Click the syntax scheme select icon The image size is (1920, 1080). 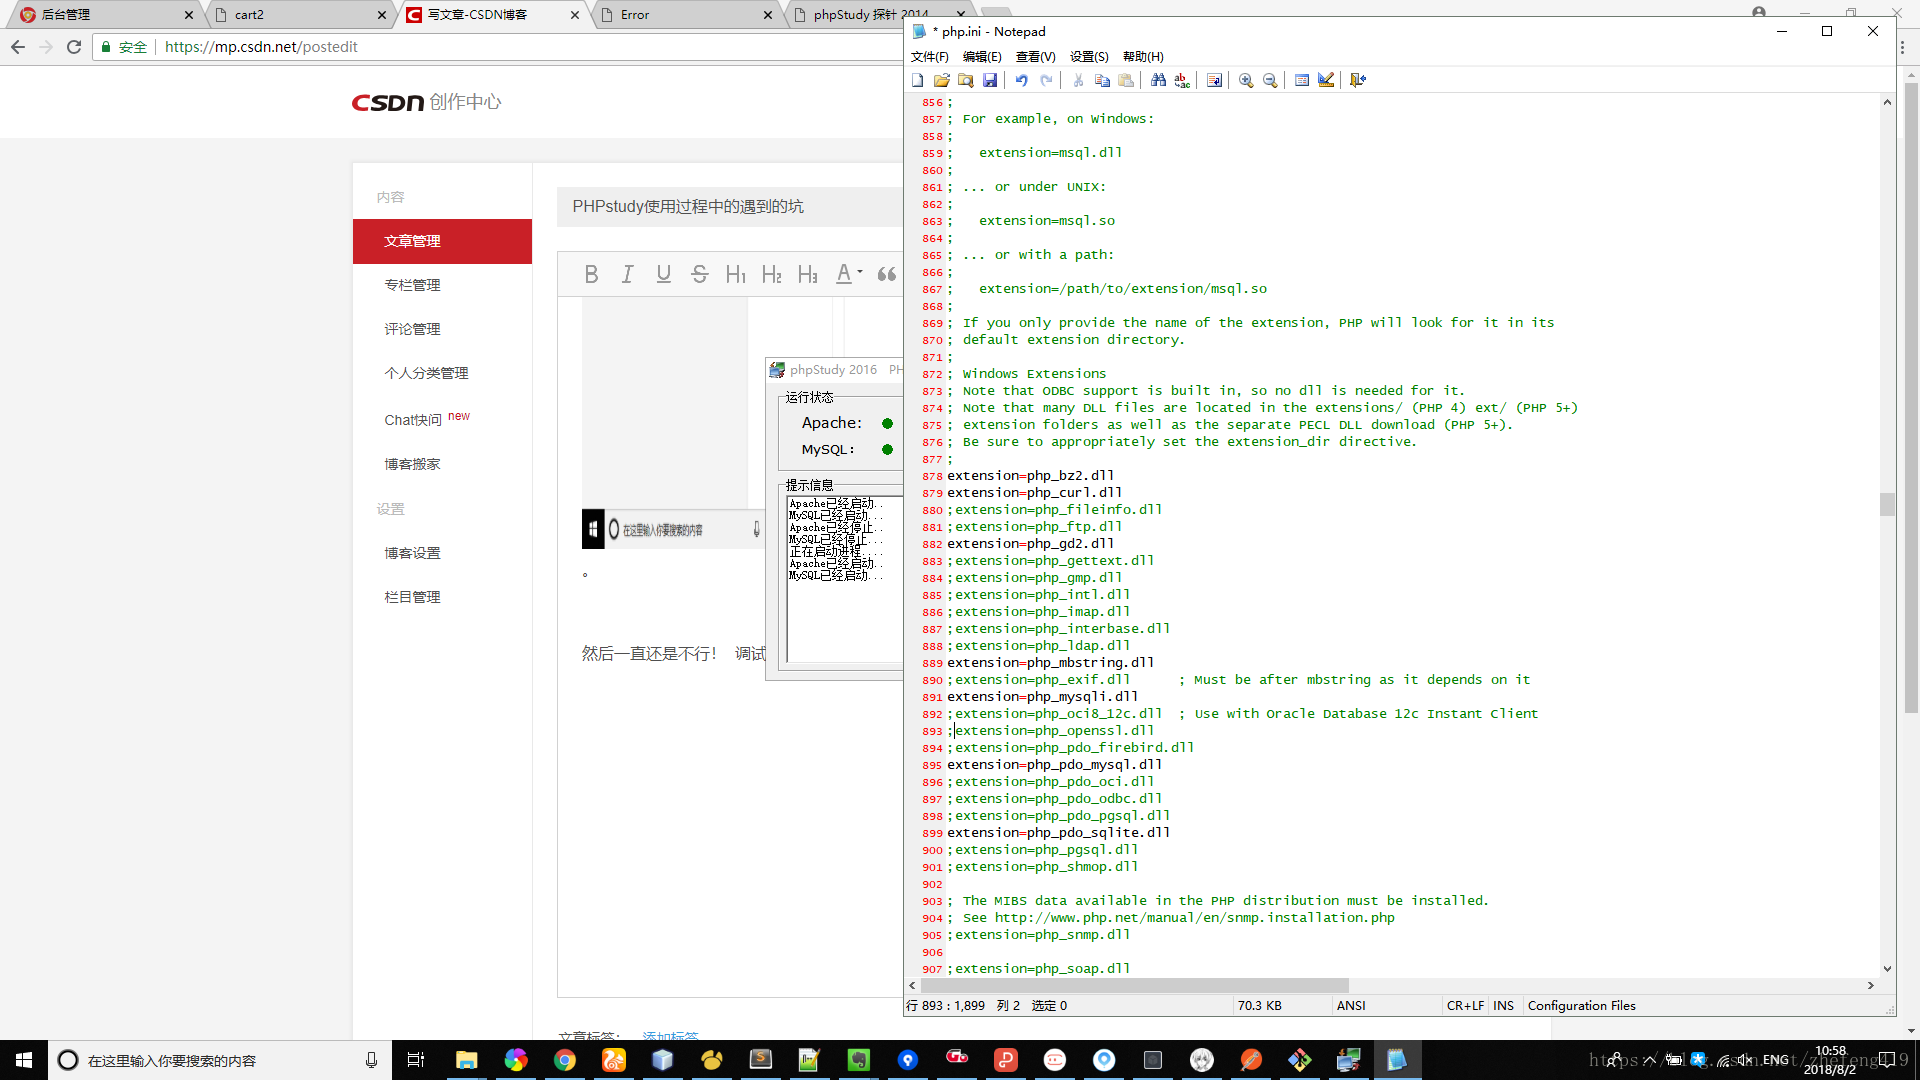point(1302,80)
